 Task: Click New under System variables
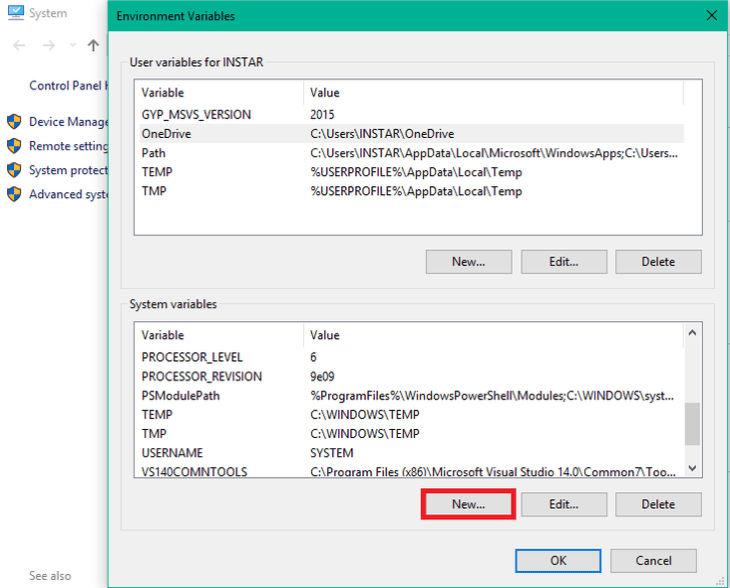tap(468, 504)
